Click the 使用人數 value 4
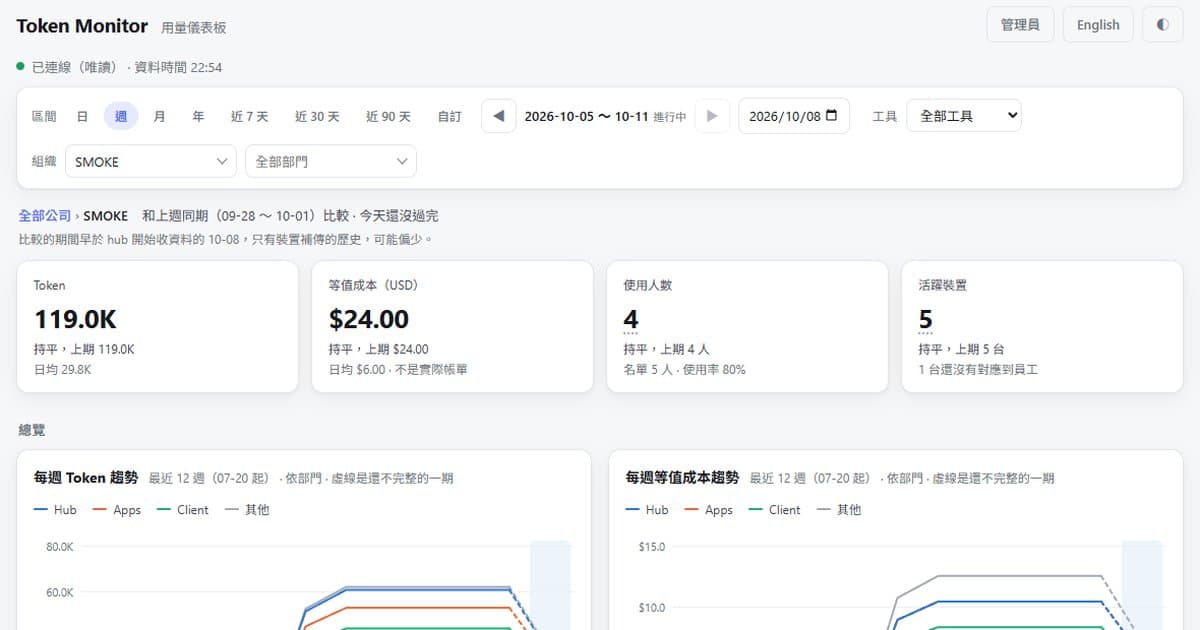Screen dimensions: 1200x630 coord(631,319)
